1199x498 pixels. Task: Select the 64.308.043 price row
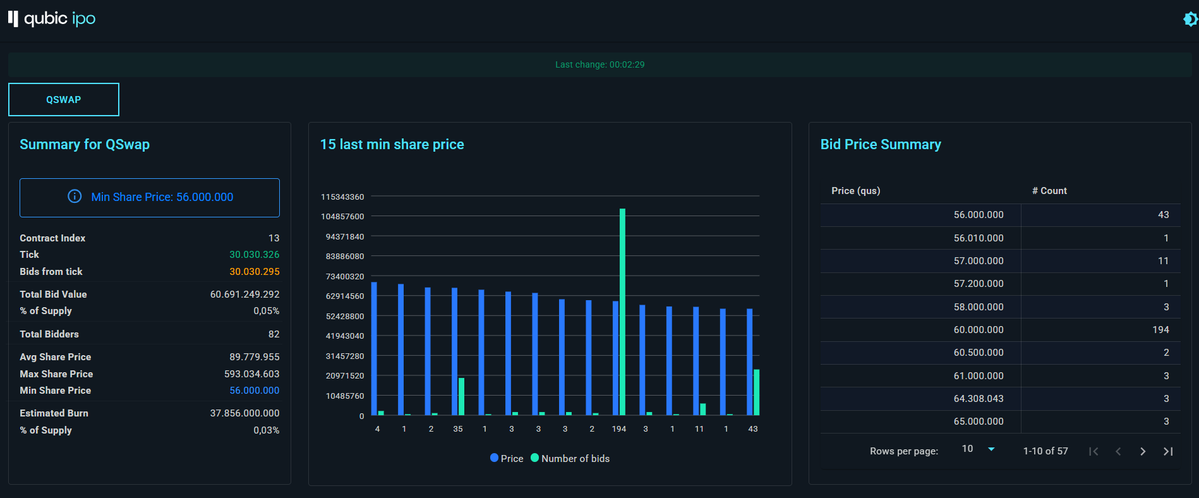coord(999,399)
